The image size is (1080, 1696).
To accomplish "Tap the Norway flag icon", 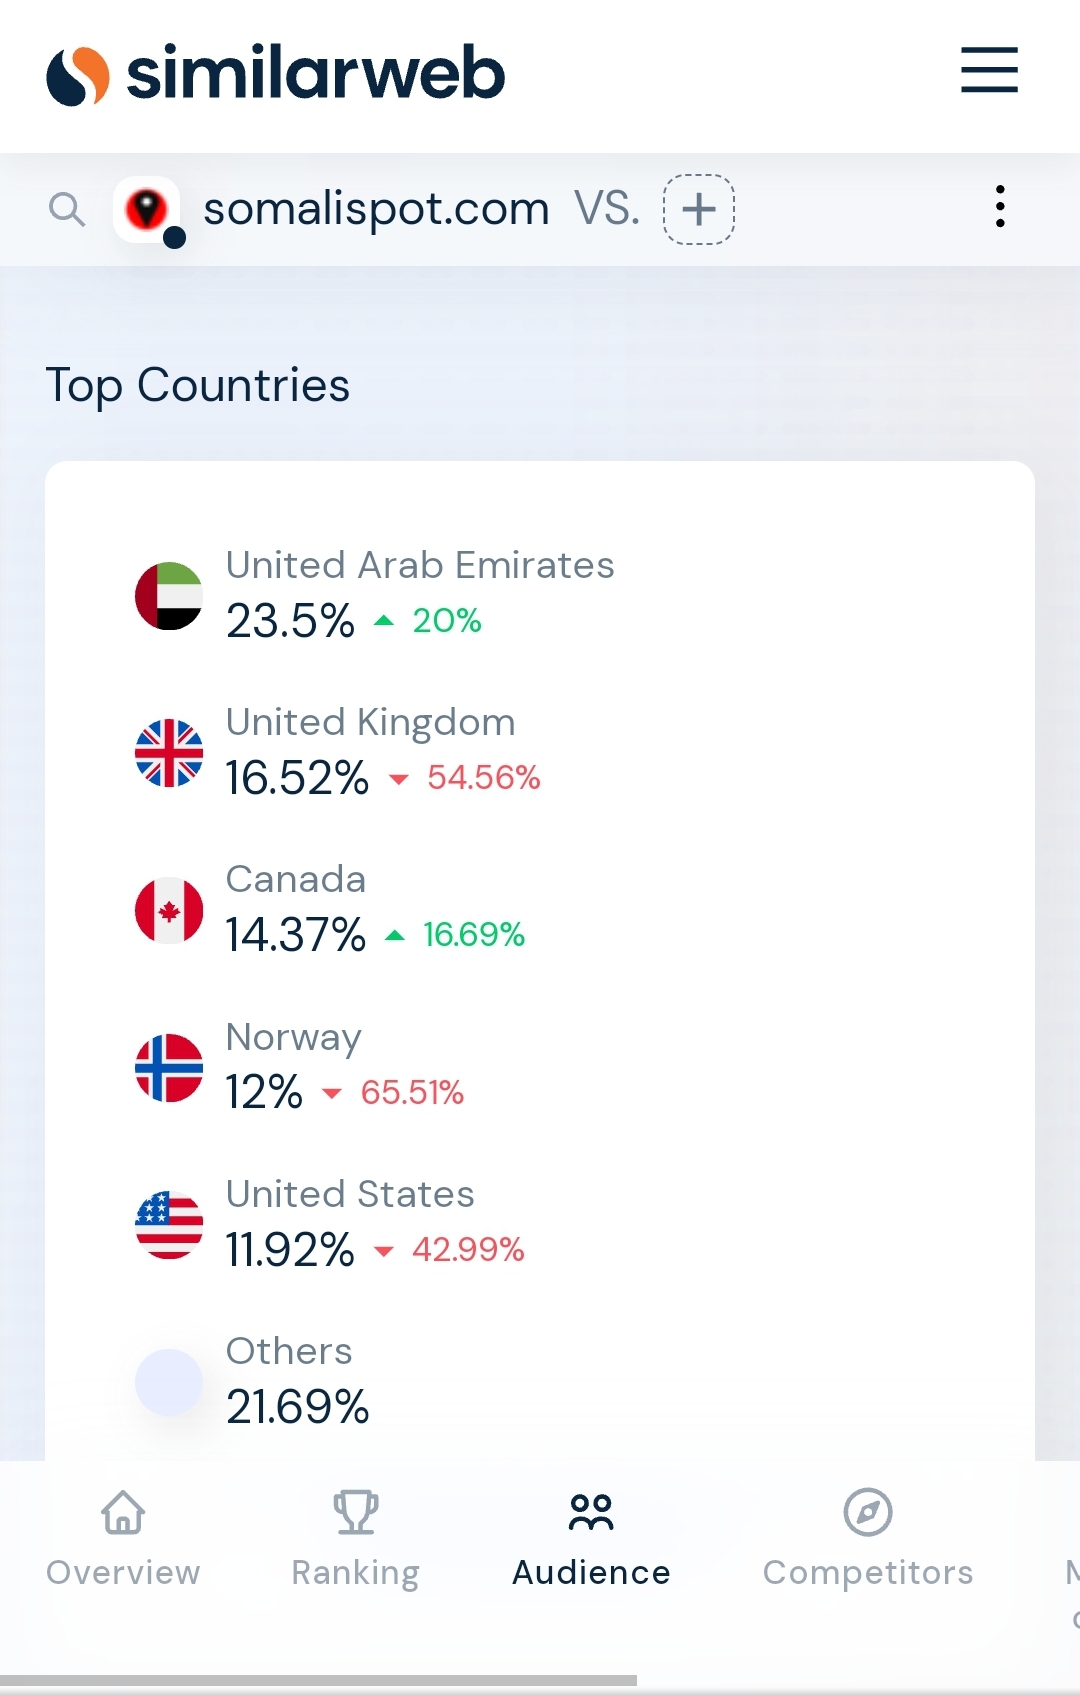I will click(x=169, y=1068).
